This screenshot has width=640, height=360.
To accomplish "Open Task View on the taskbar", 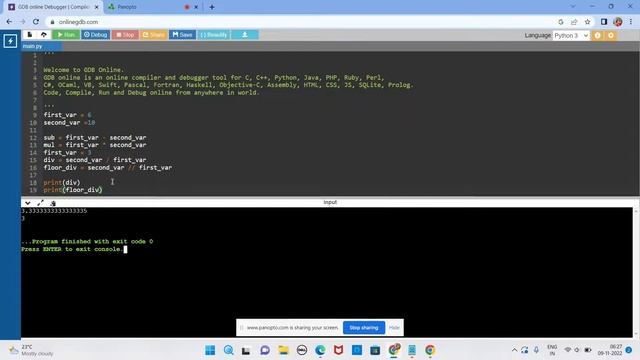I will pyautogui.click(x=246, y=350).
